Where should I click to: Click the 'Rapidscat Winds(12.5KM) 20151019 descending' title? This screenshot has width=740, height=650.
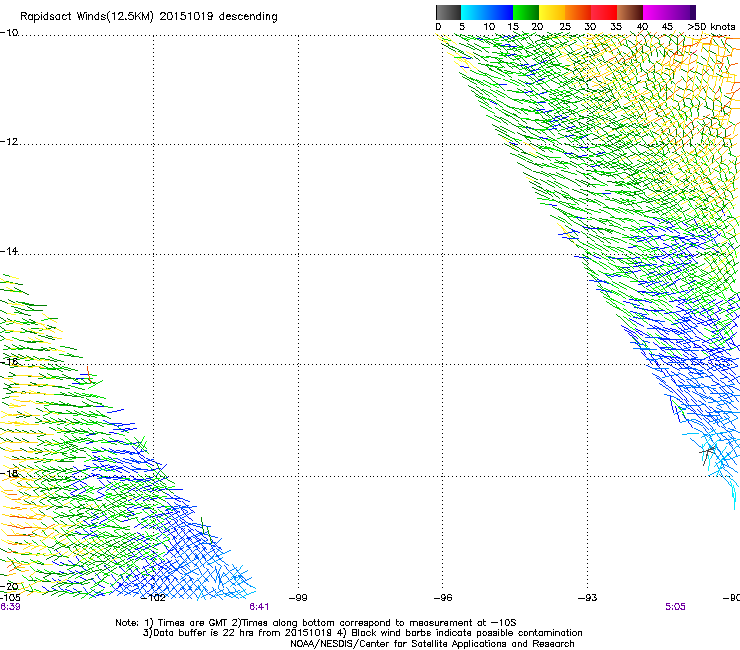(x=149, y=17)
